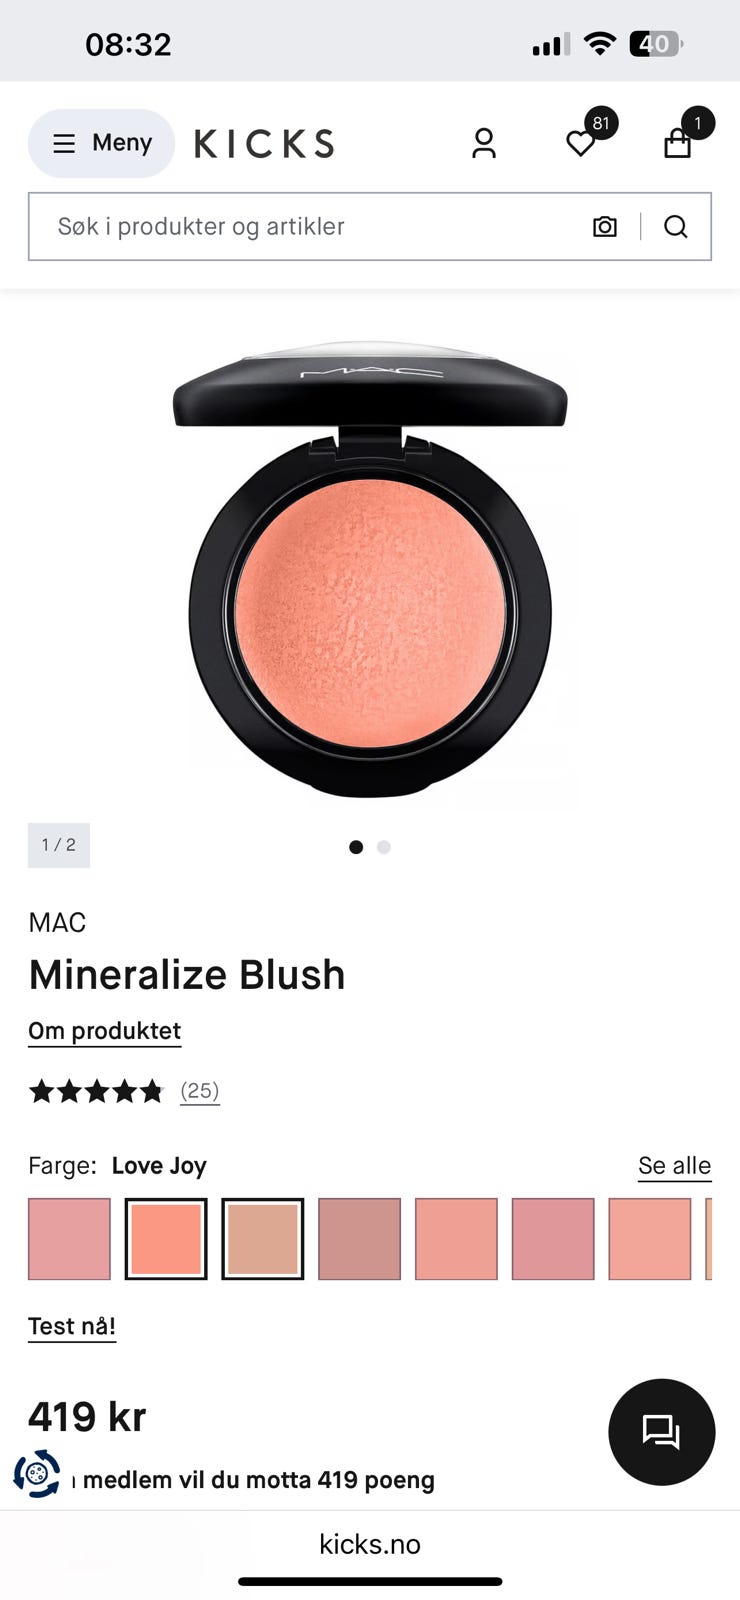Open the (25) reviews link
Image resolution: width=740 pixels, height=1600 pixels.
click(200, 1091)
